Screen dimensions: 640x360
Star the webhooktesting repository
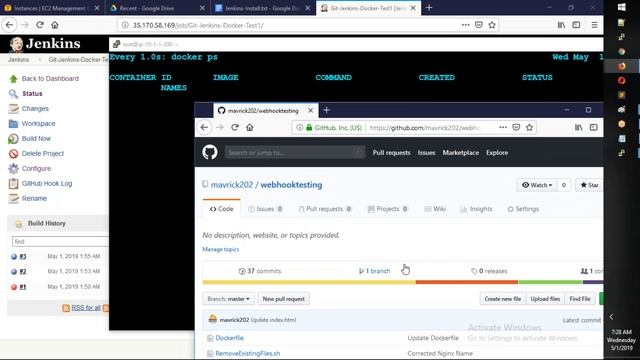pos(589,185)
